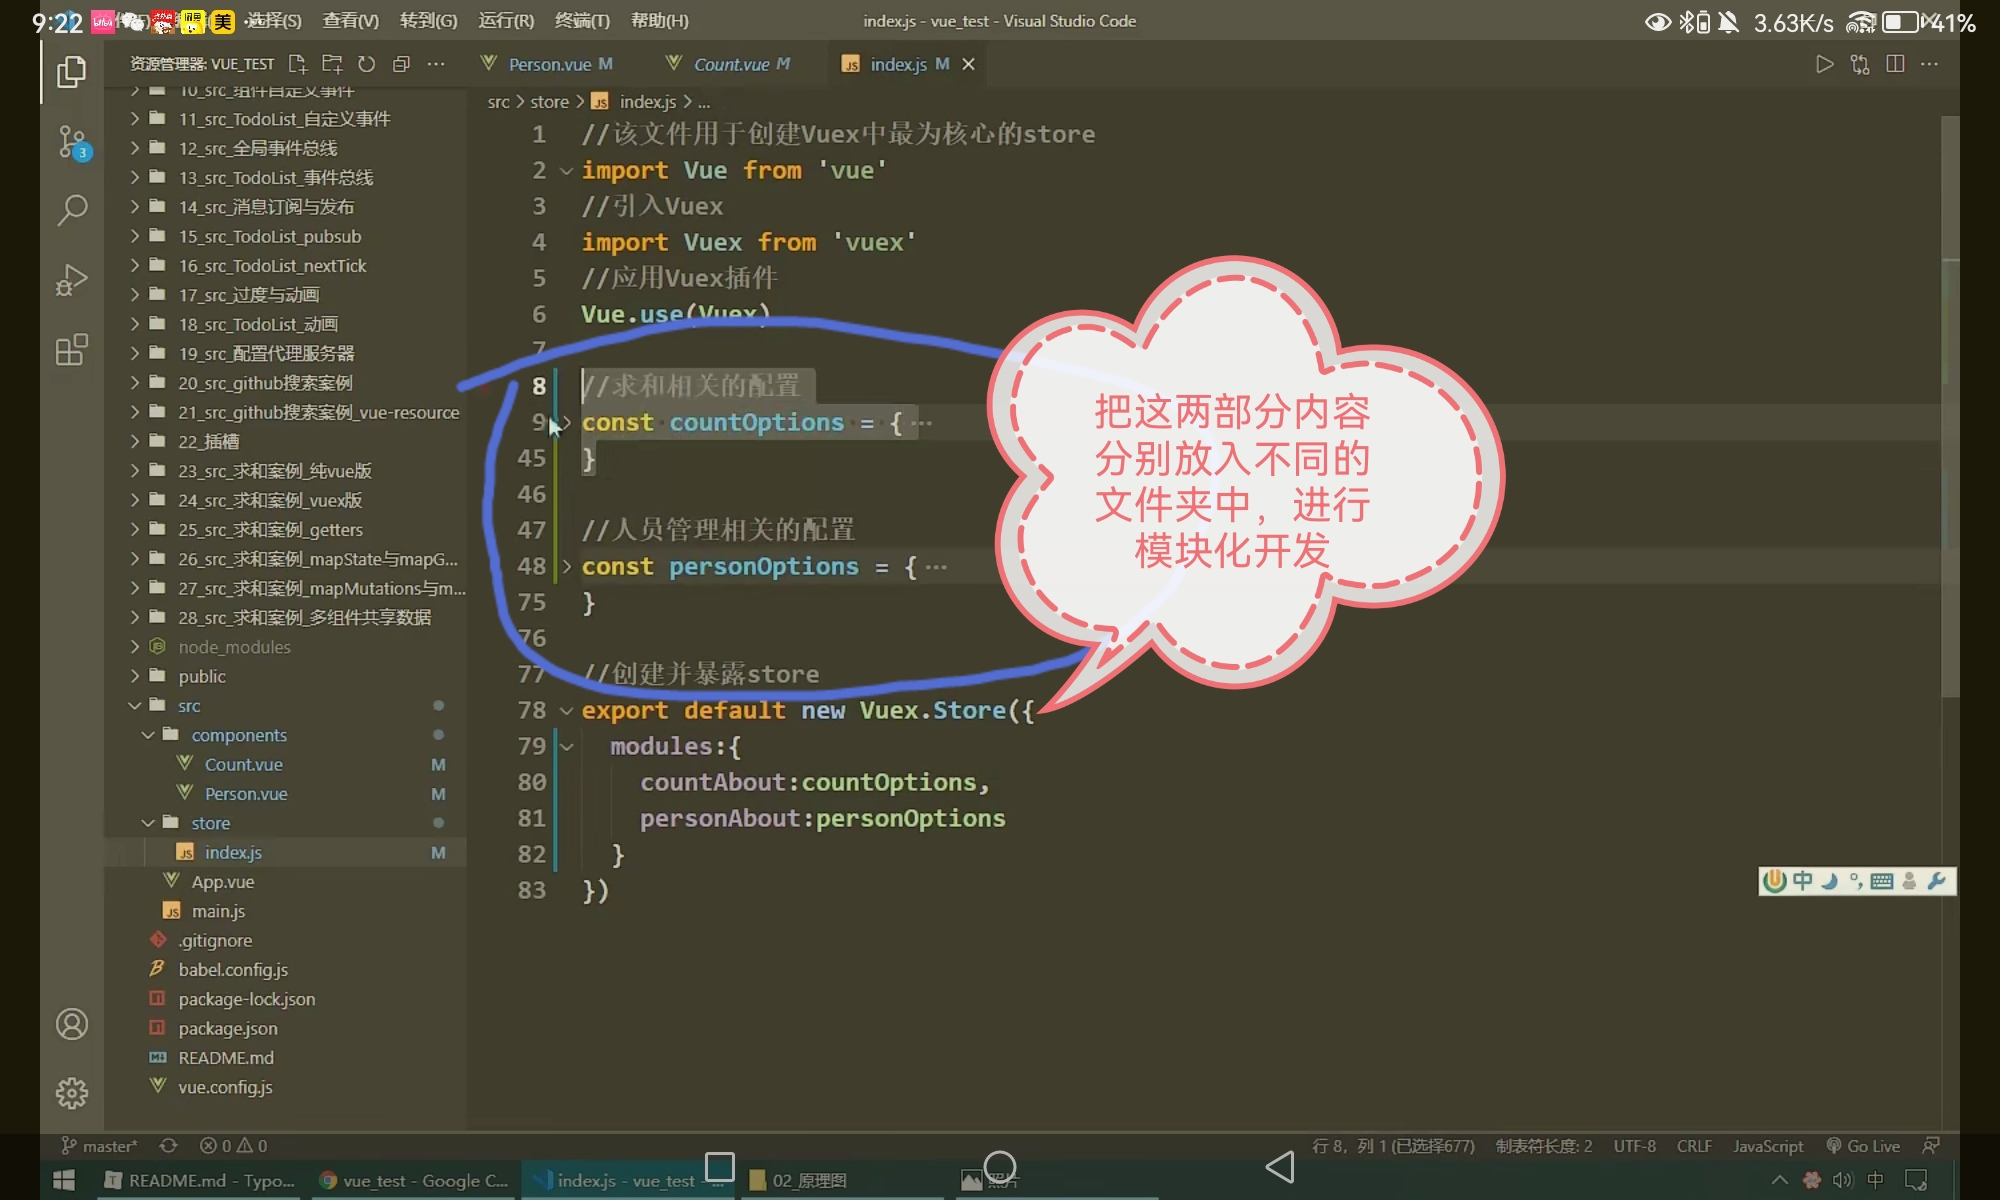Open the 终端(T) menu
Image resolution: width=2000 pixels, height=1200 pixels.
click(x=582, y=20)
